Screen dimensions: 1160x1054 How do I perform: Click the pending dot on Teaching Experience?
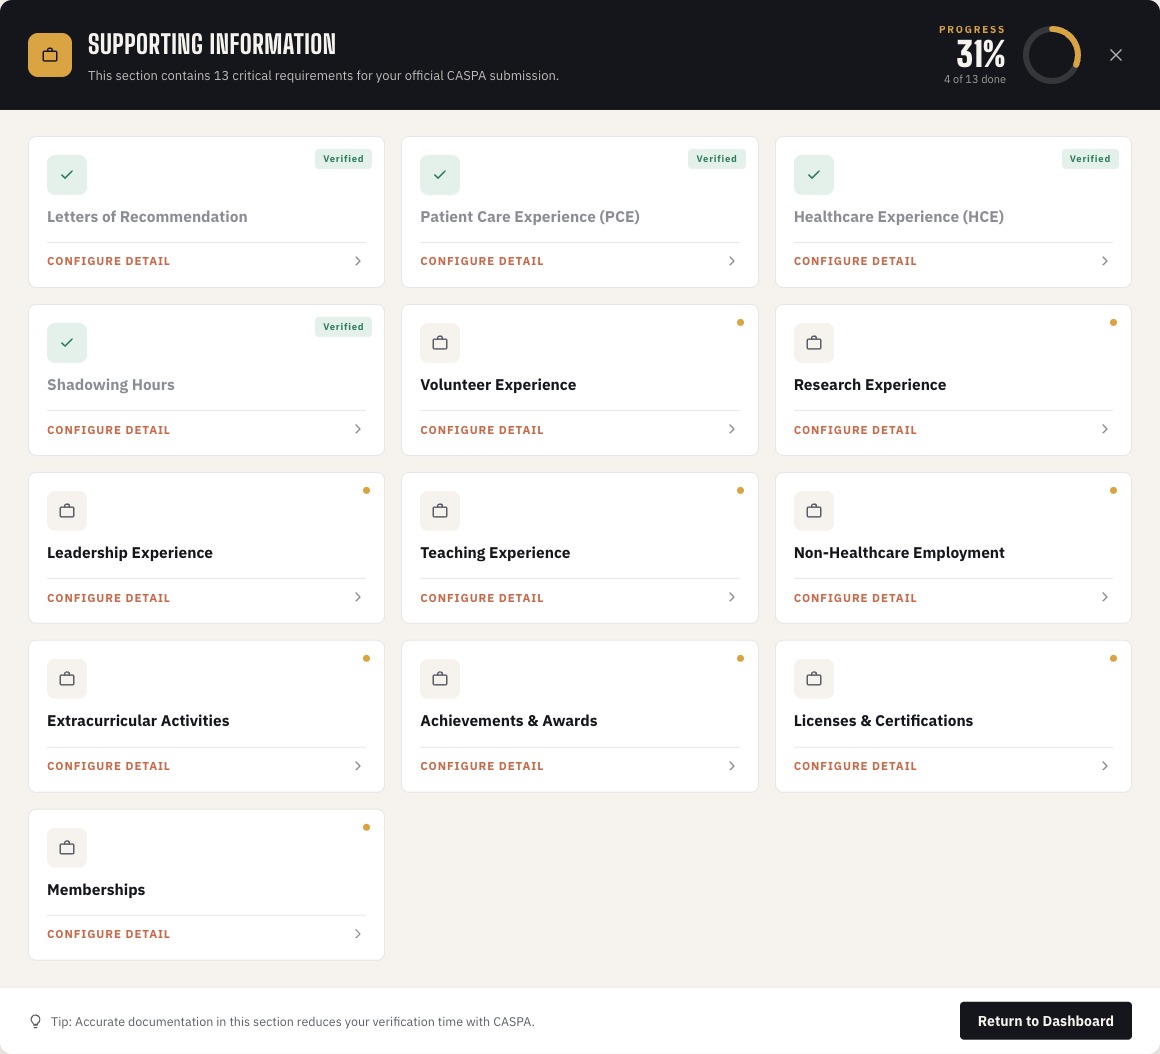tap(740, 490)
